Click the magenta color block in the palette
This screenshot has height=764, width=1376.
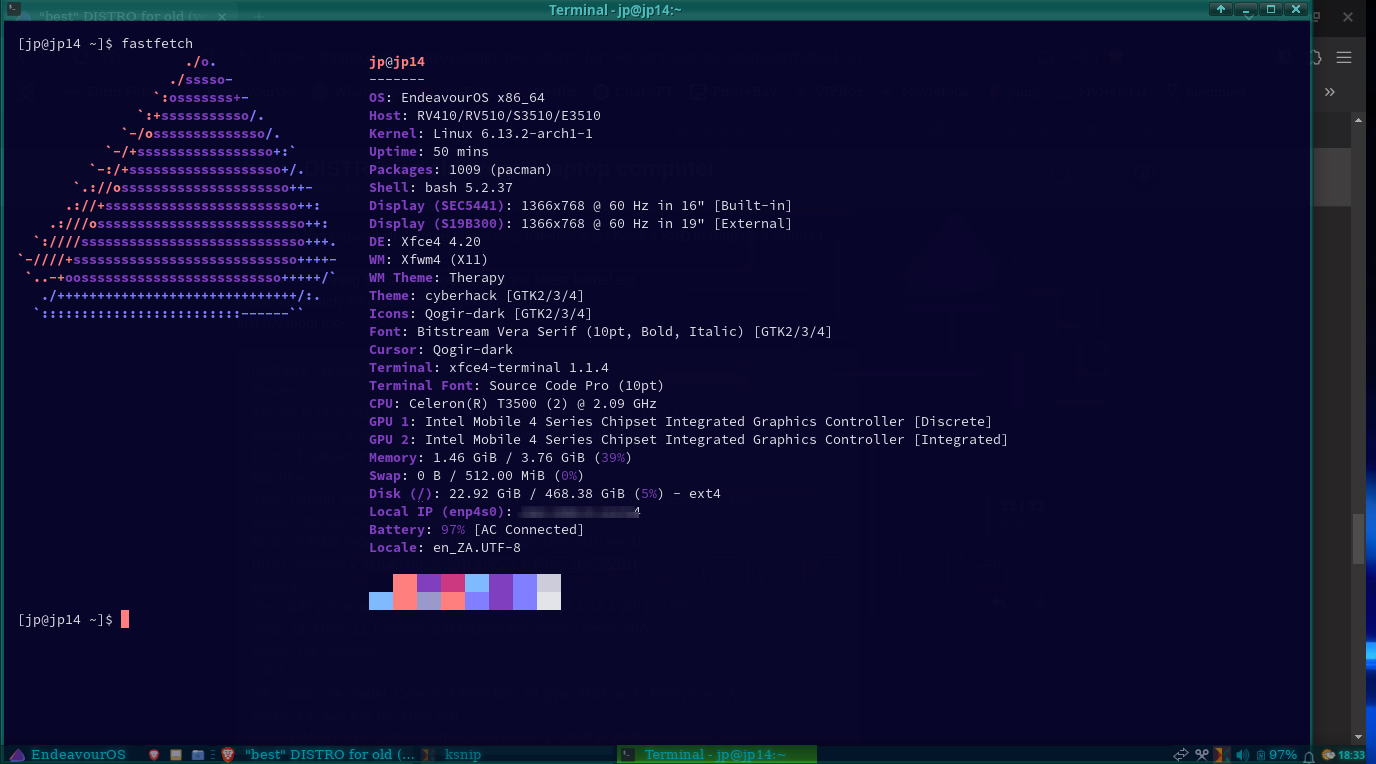453,583
